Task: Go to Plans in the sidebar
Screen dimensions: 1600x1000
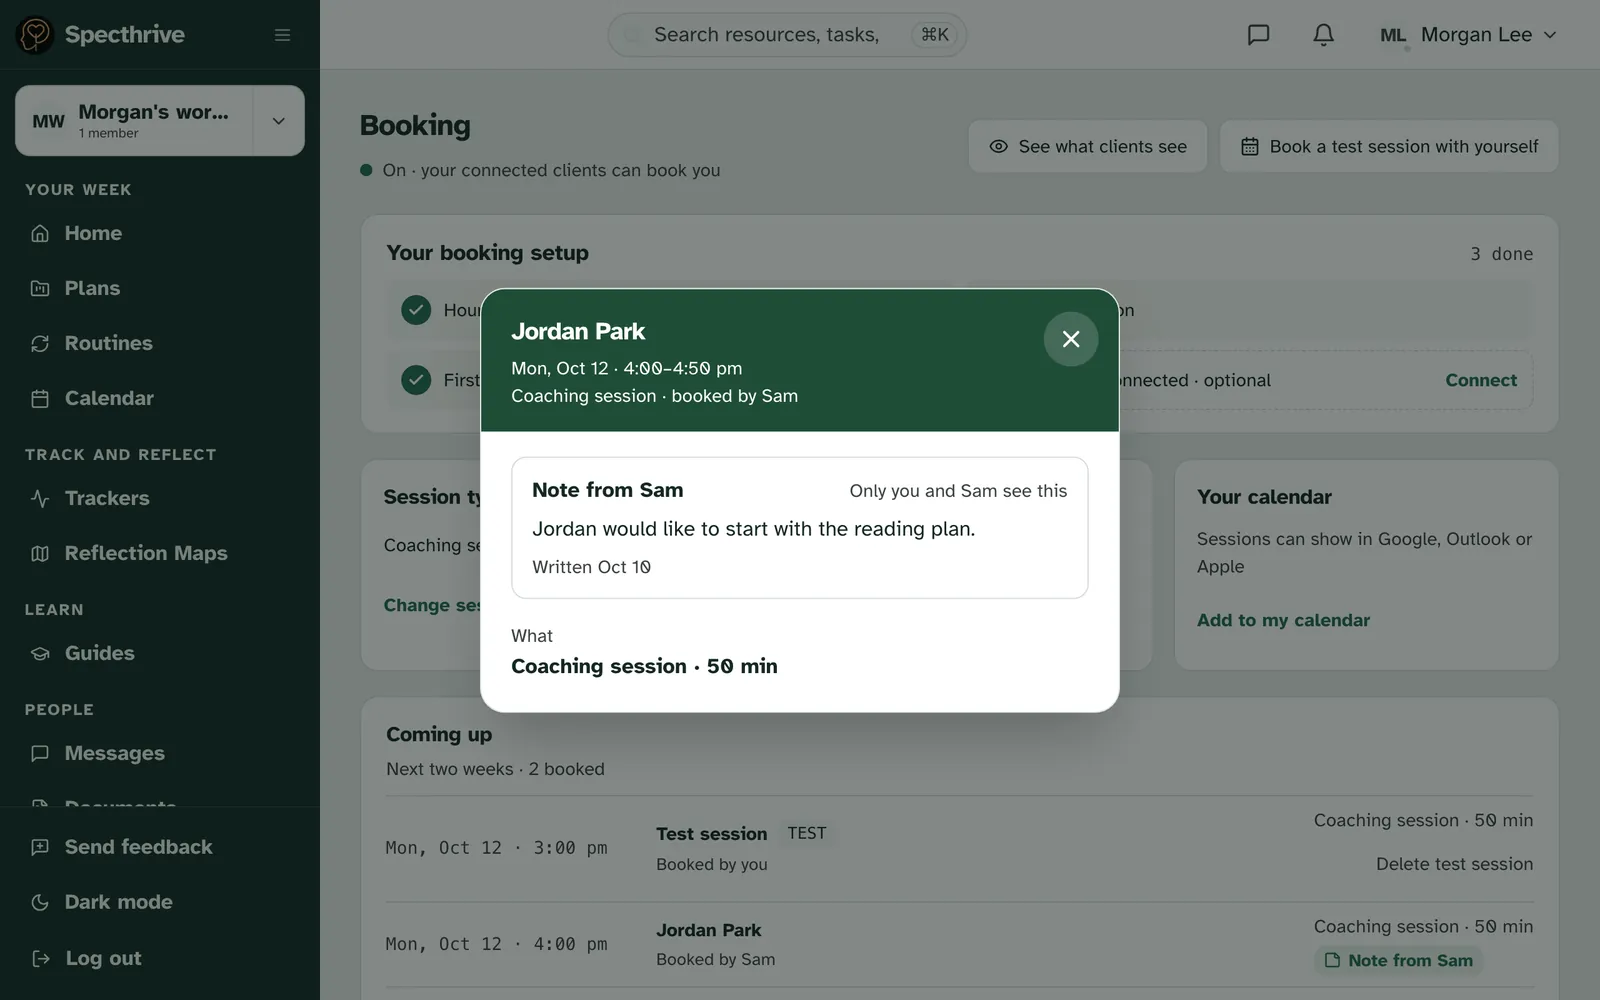Action: [x=160, y=288]
